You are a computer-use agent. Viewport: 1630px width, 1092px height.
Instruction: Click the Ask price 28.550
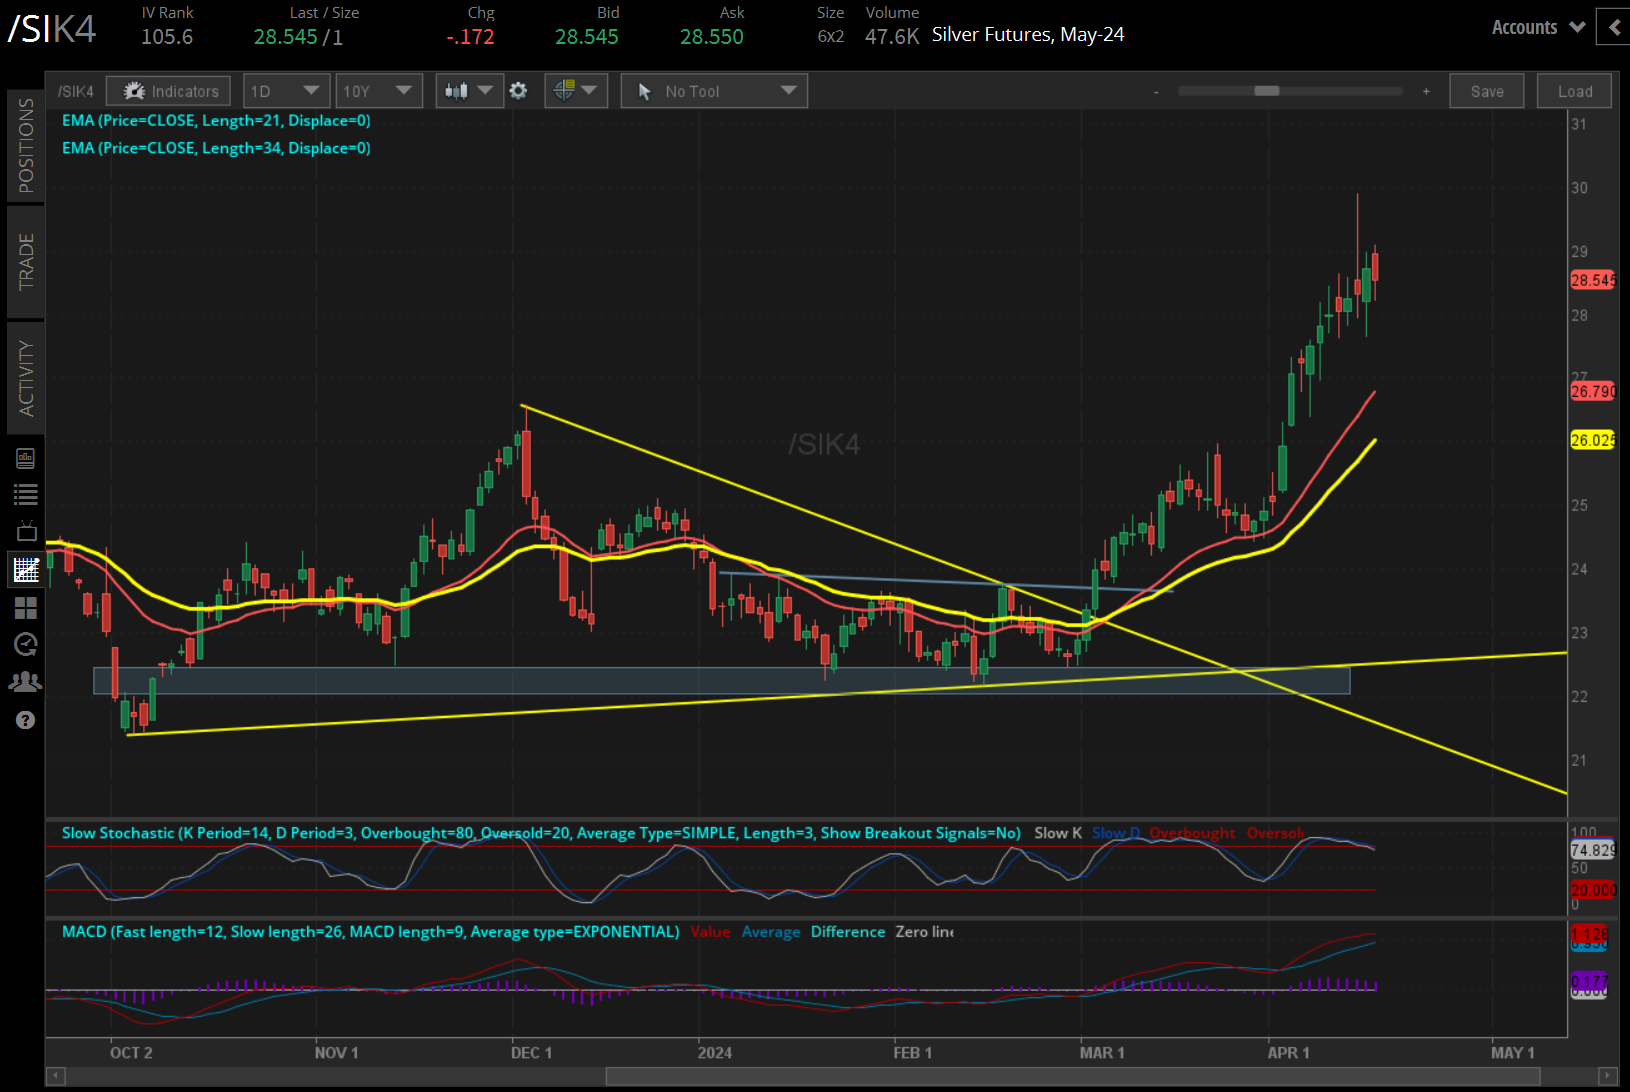[x=712, y=37]
